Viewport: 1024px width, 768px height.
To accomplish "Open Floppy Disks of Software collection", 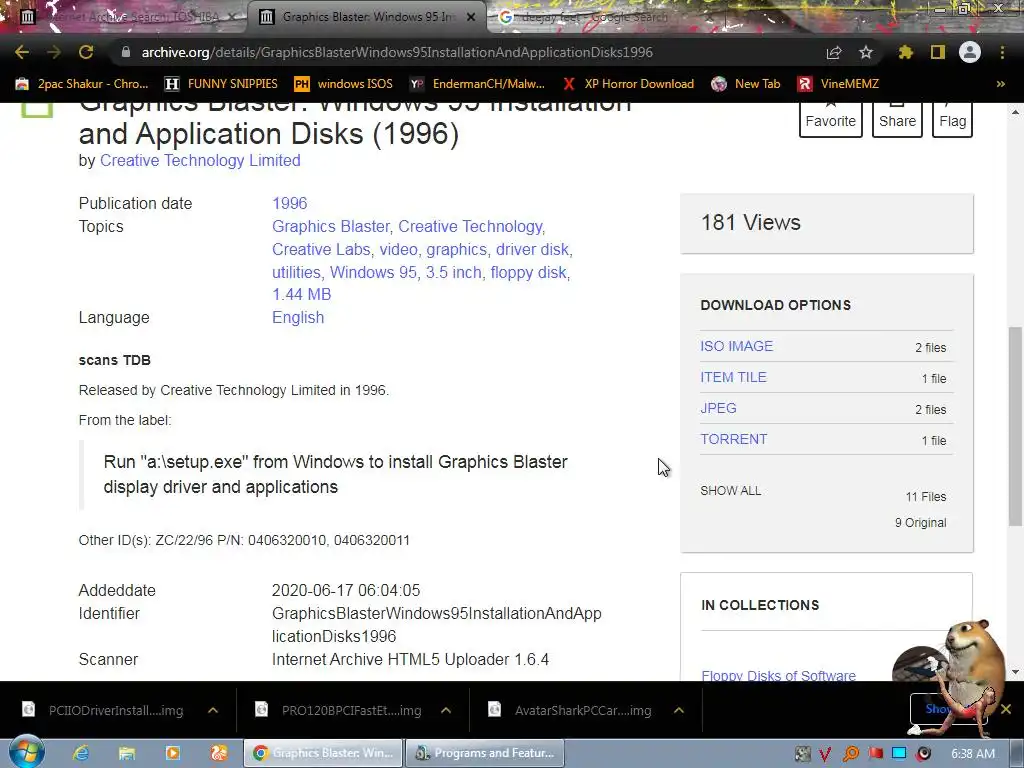I will tap(778, 675).
